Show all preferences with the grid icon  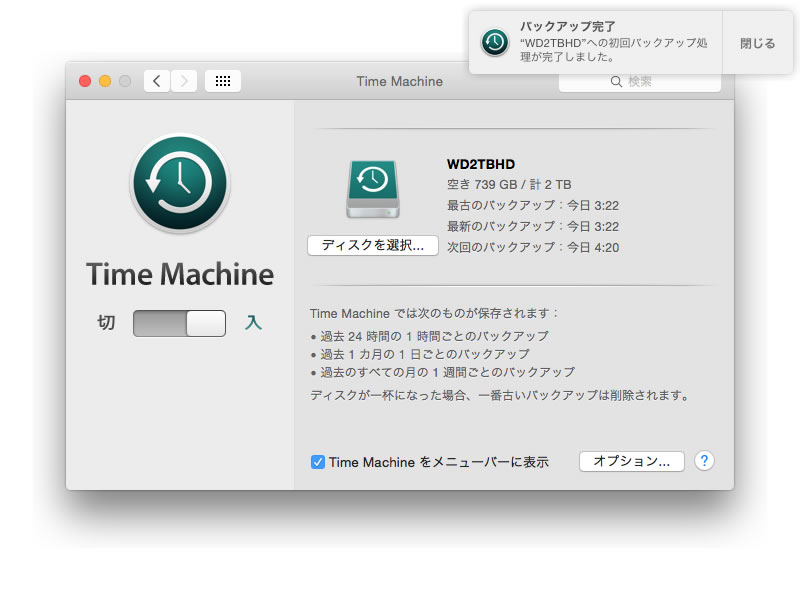tap(223, 81)
